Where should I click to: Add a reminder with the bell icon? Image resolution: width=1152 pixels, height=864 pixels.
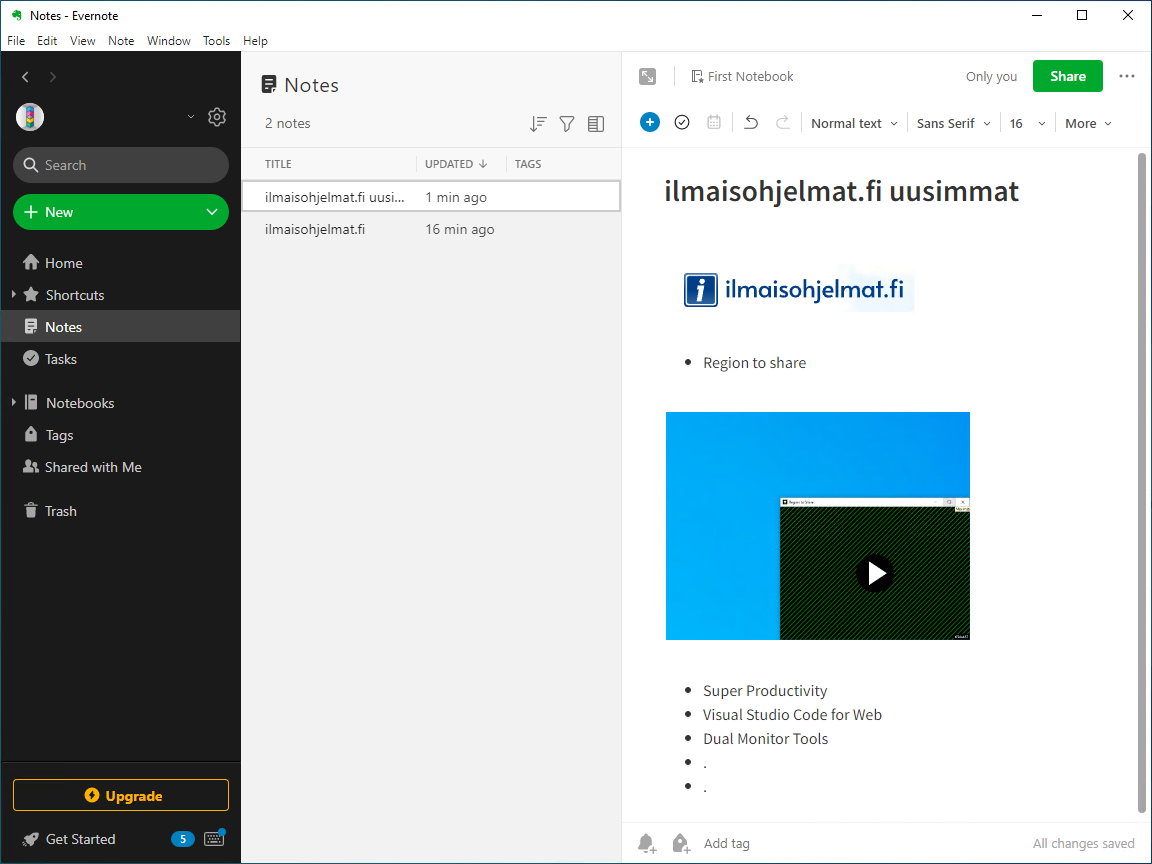click(x=647, y=843)
